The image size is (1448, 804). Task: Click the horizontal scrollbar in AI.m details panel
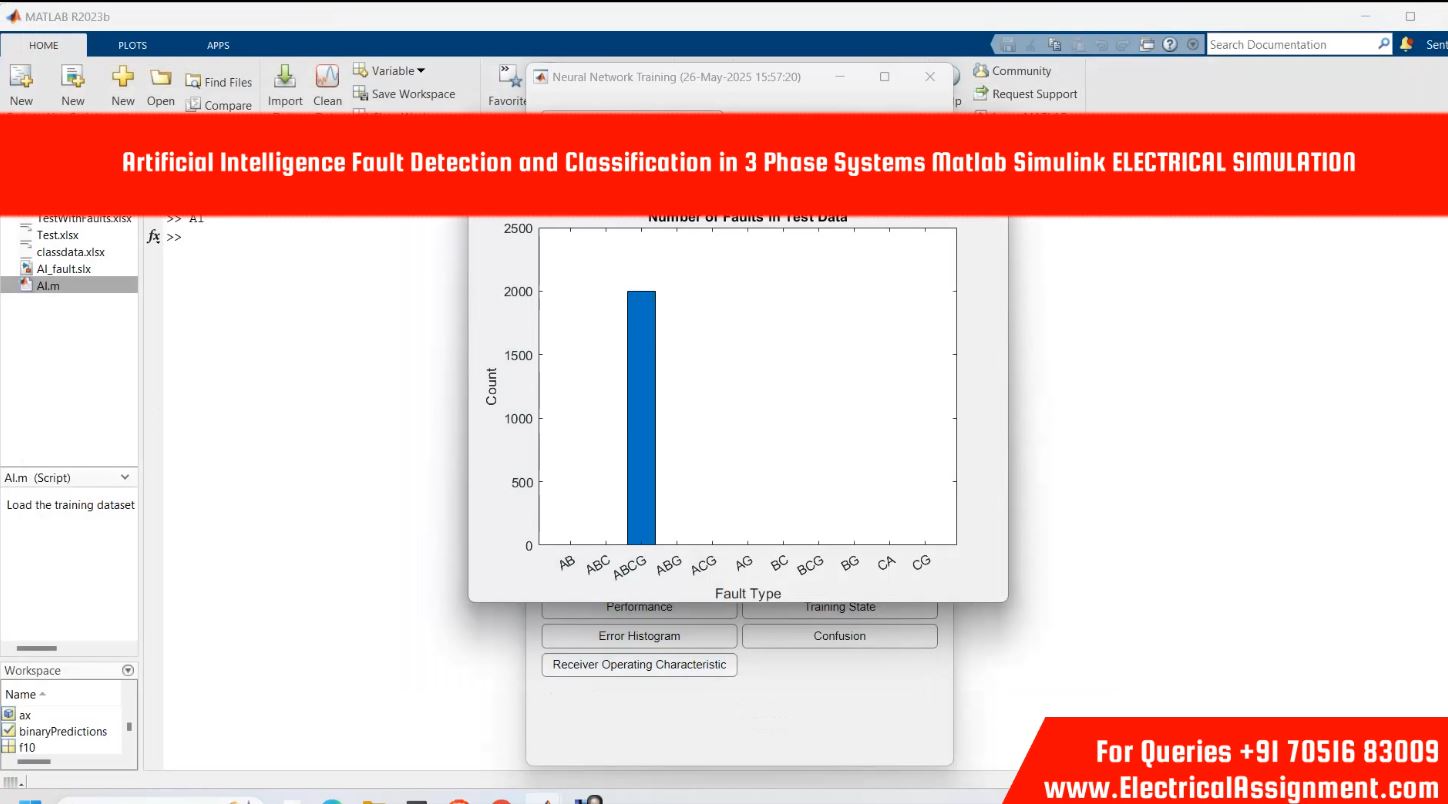click(x=37, y=648)
